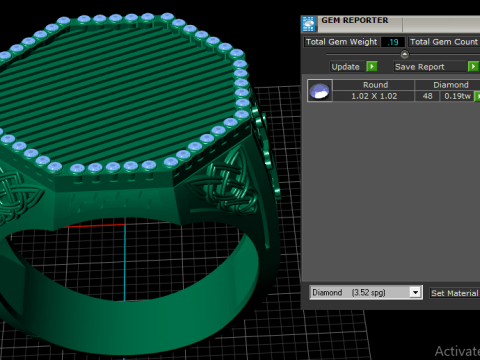Collapse panel with the divider arrow handle
The width and height of the screenshot is (480, 360).
click(404, 54)
